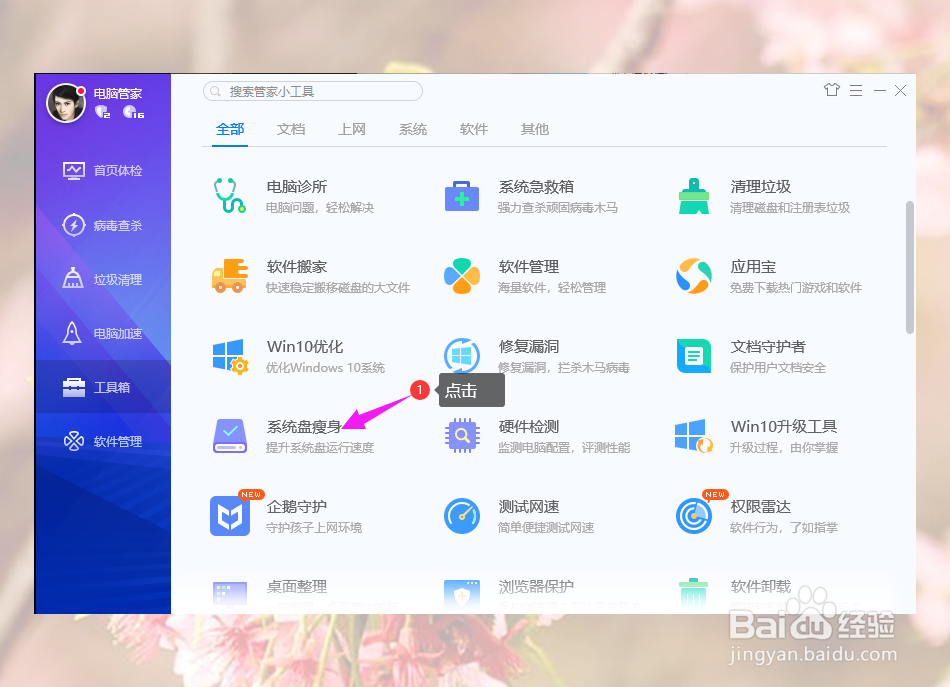Switch to the 软件 tab
950x687 pixels.
point(474,129)
